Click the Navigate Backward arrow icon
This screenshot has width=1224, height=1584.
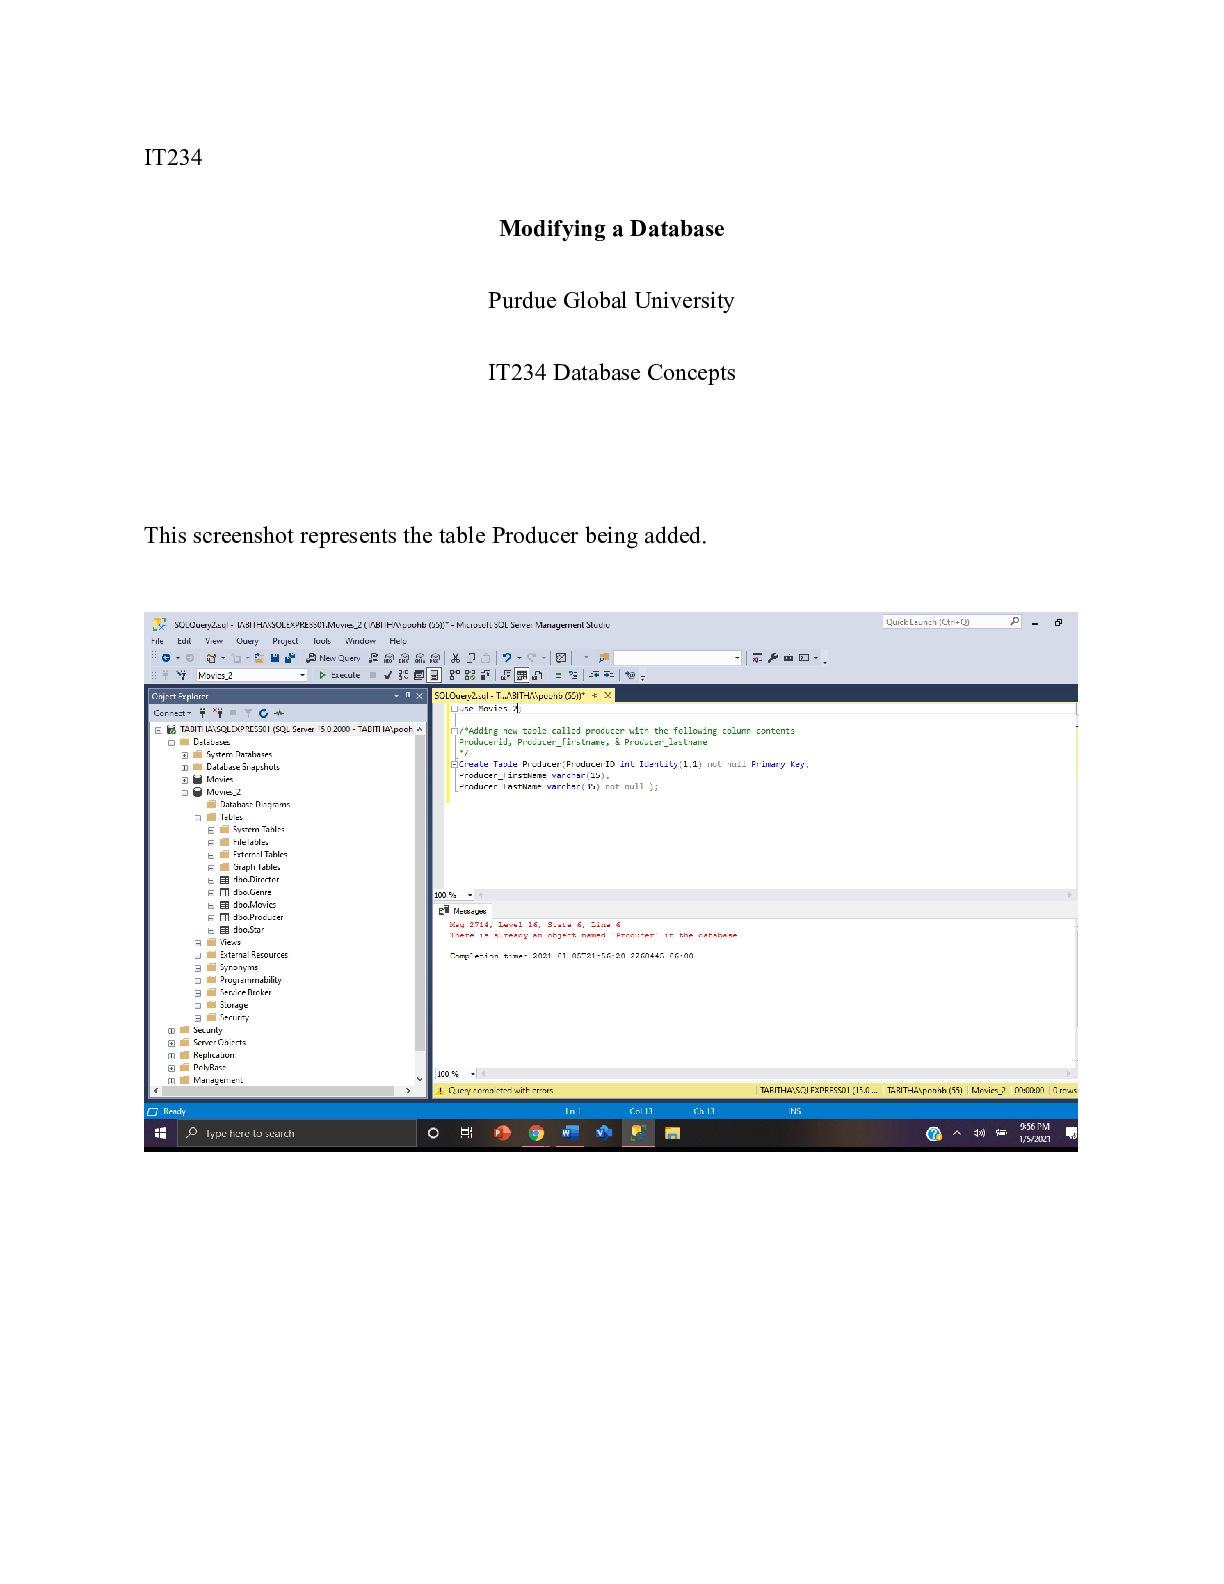[x=166, y=658]
